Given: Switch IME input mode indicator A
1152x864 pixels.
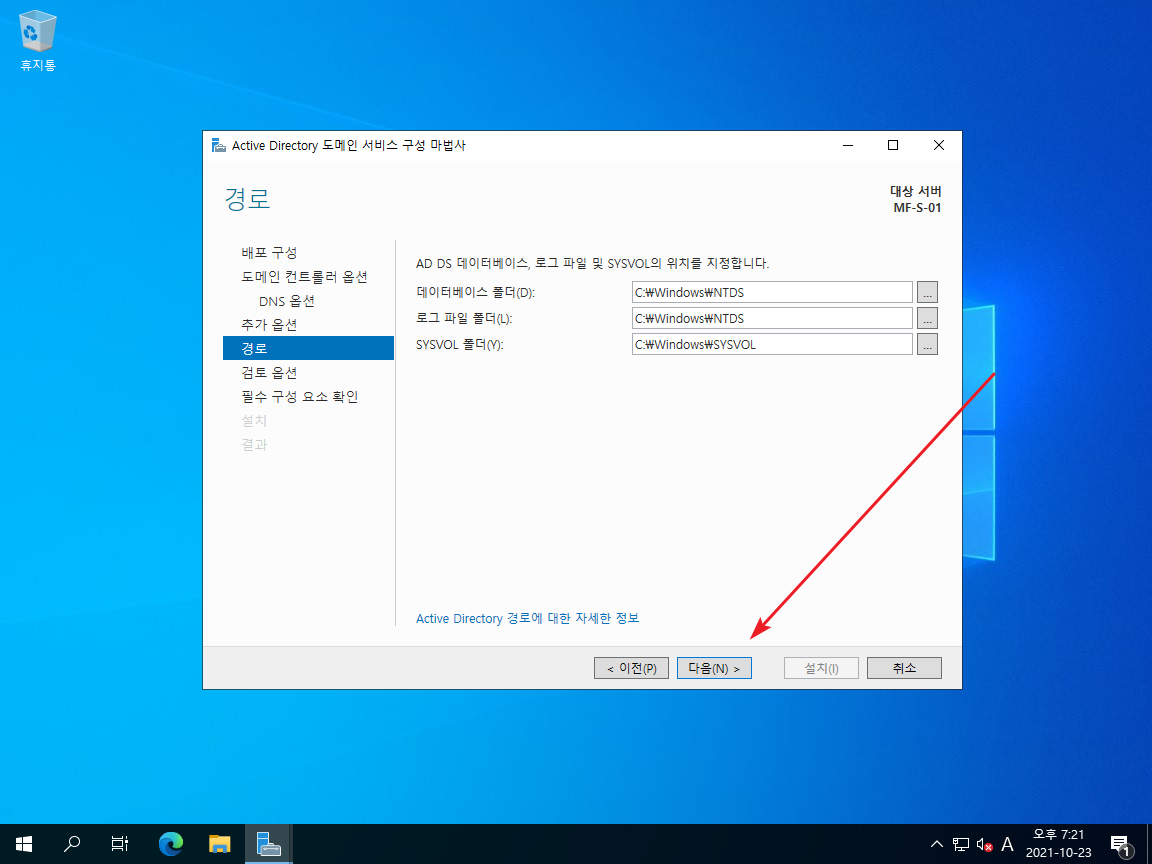Looking at the screenshot, I should [x=1007, y=844].
